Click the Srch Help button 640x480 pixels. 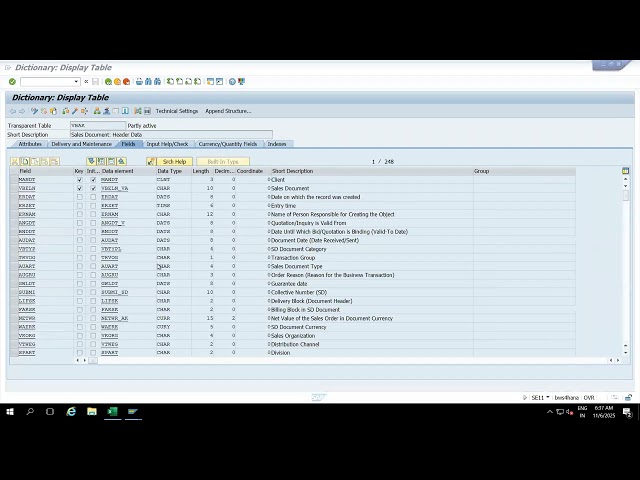[174, 162]
